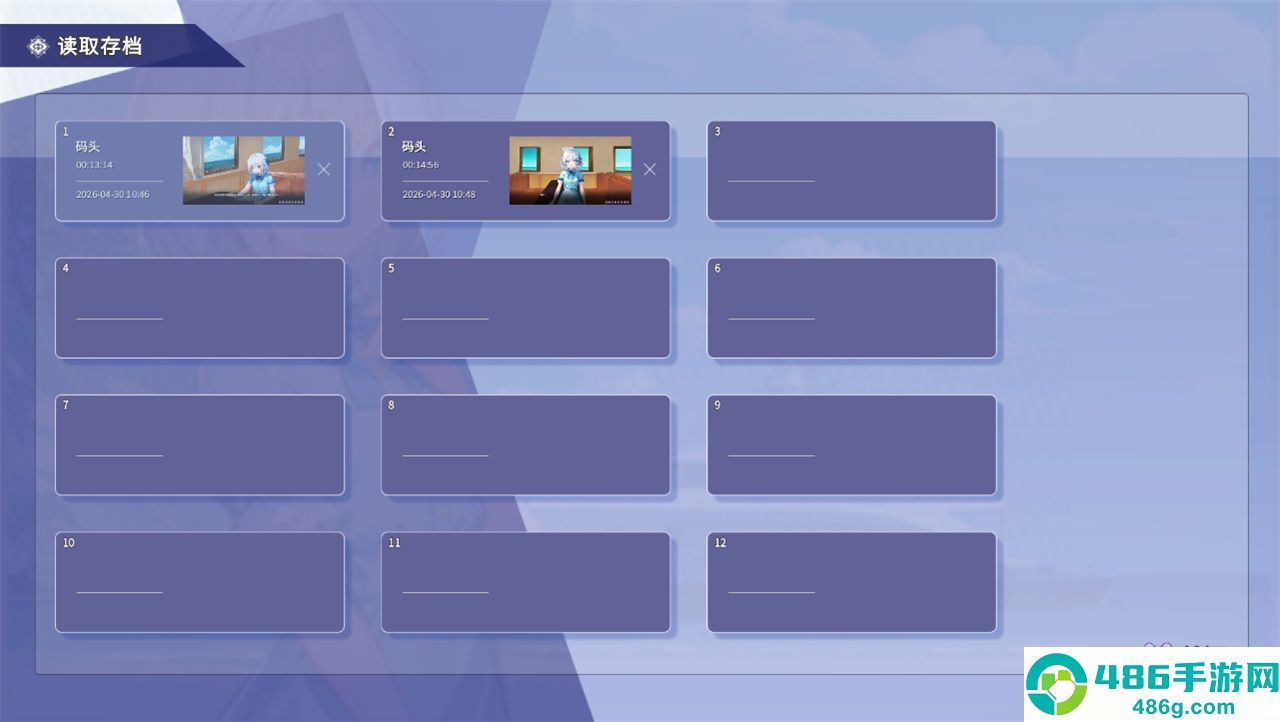Select empty save slot 12
Image resolution: width=1280 pixels, height=722 pixels.
[x=852, y=582]
